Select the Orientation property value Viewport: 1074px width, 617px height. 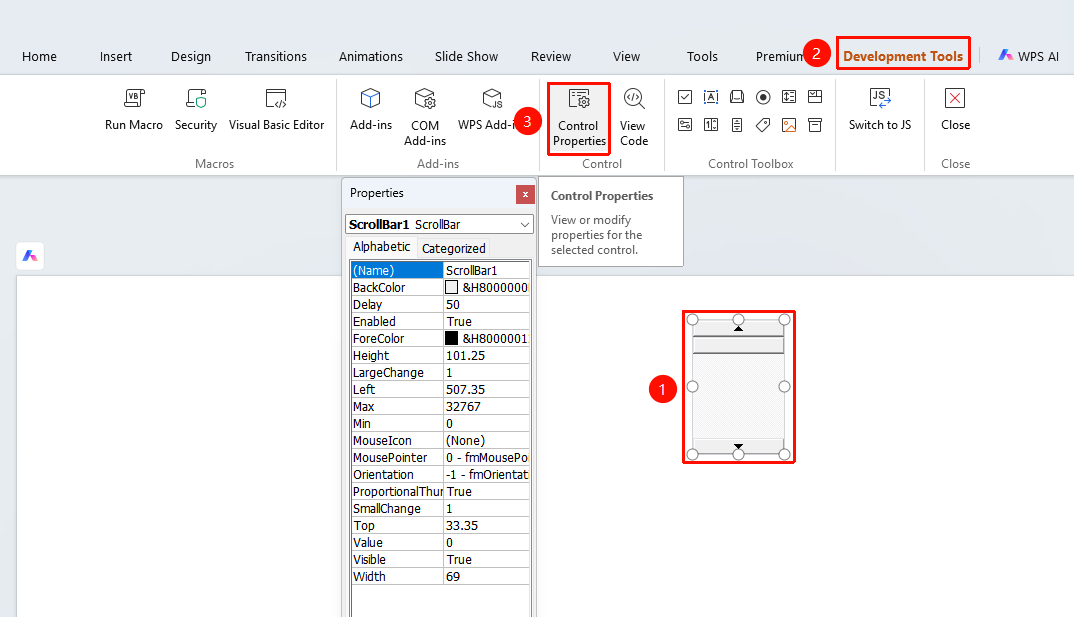pos(486,475)
